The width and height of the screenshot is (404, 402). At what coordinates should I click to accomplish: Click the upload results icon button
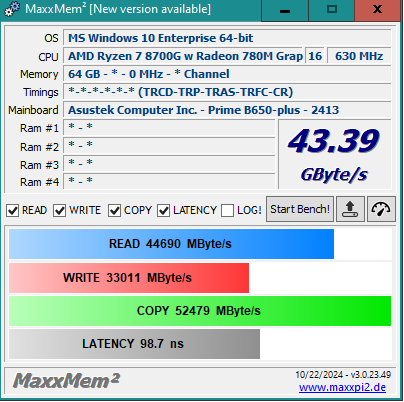click(x=350, y=209)
